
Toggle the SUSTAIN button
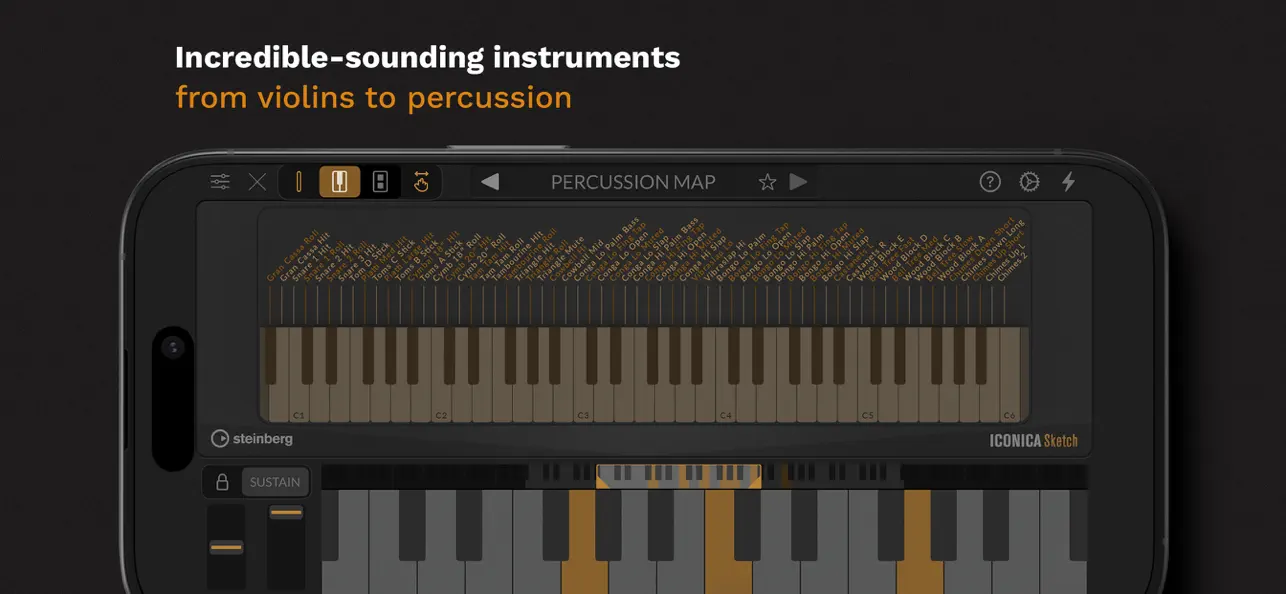pyautogui.click(x=275, y=482)
